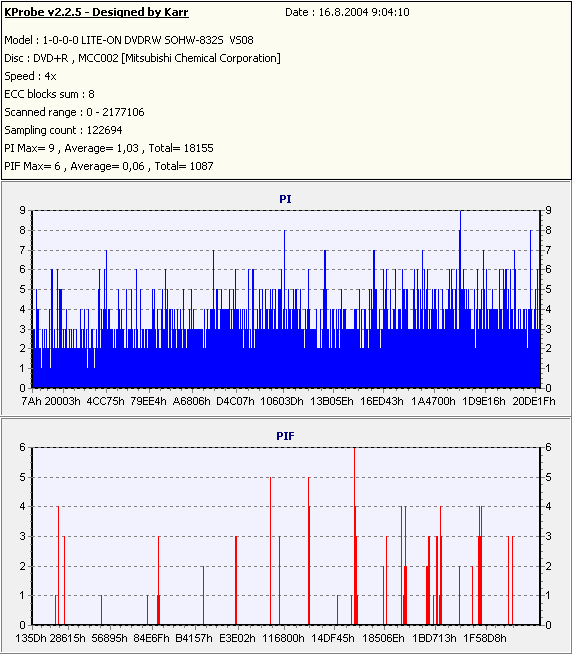Click PIF chart x-axis label 'E3E02h'
The height and width of the screenshot is (654, 572).
click(237, 638)
